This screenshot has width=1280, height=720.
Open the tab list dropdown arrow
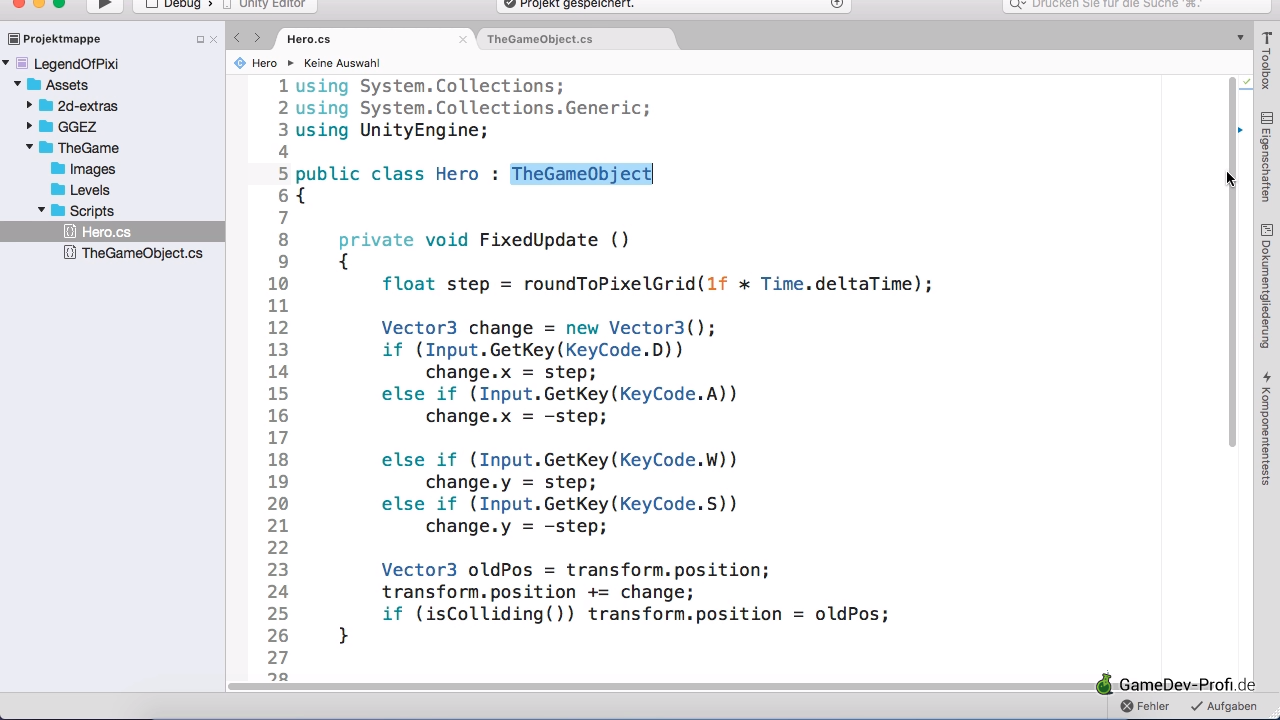(1241, 38)
